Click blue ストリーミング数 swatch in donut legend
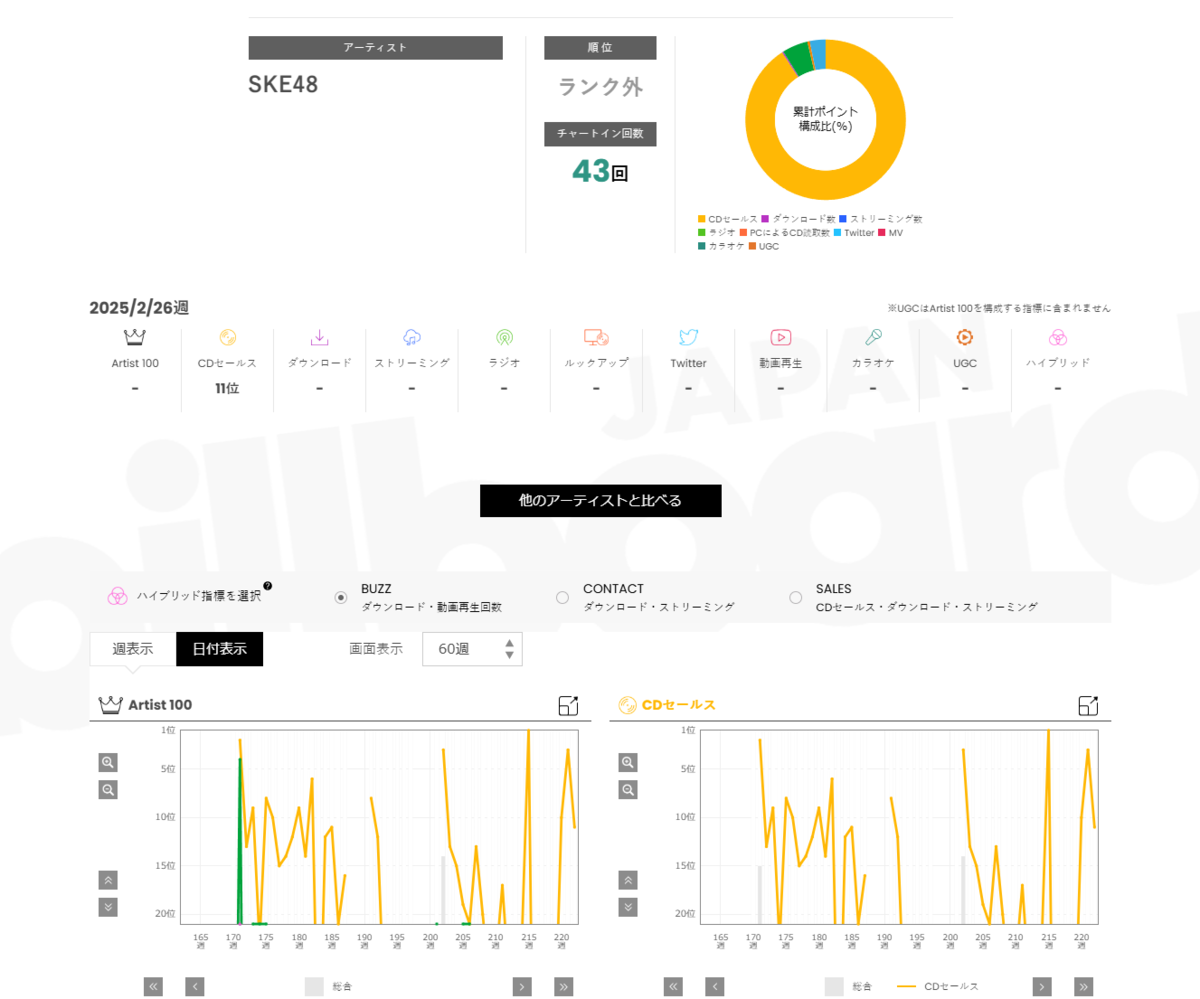The image size is (1200, 999). coord(843,218)
